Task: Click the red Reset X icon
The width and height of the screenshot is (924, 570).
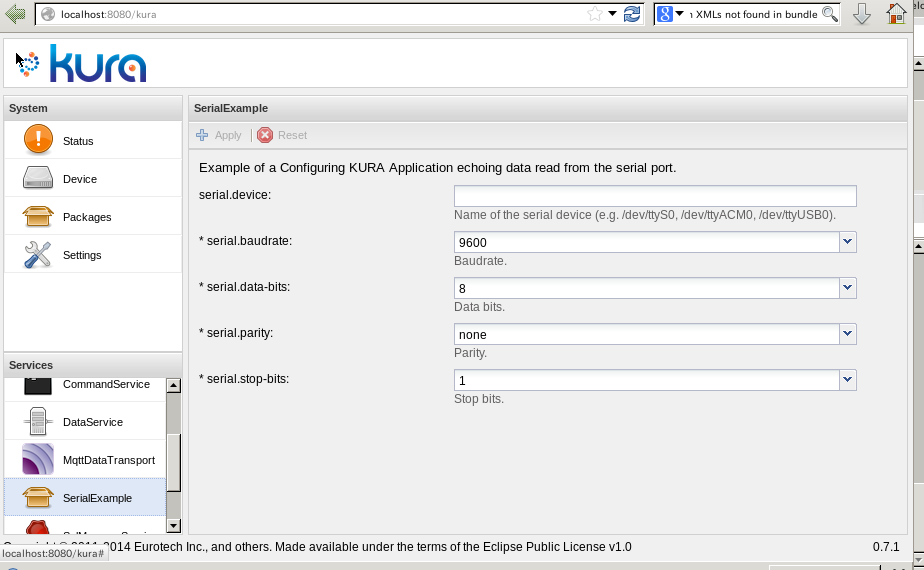Action: coord(265,135)
